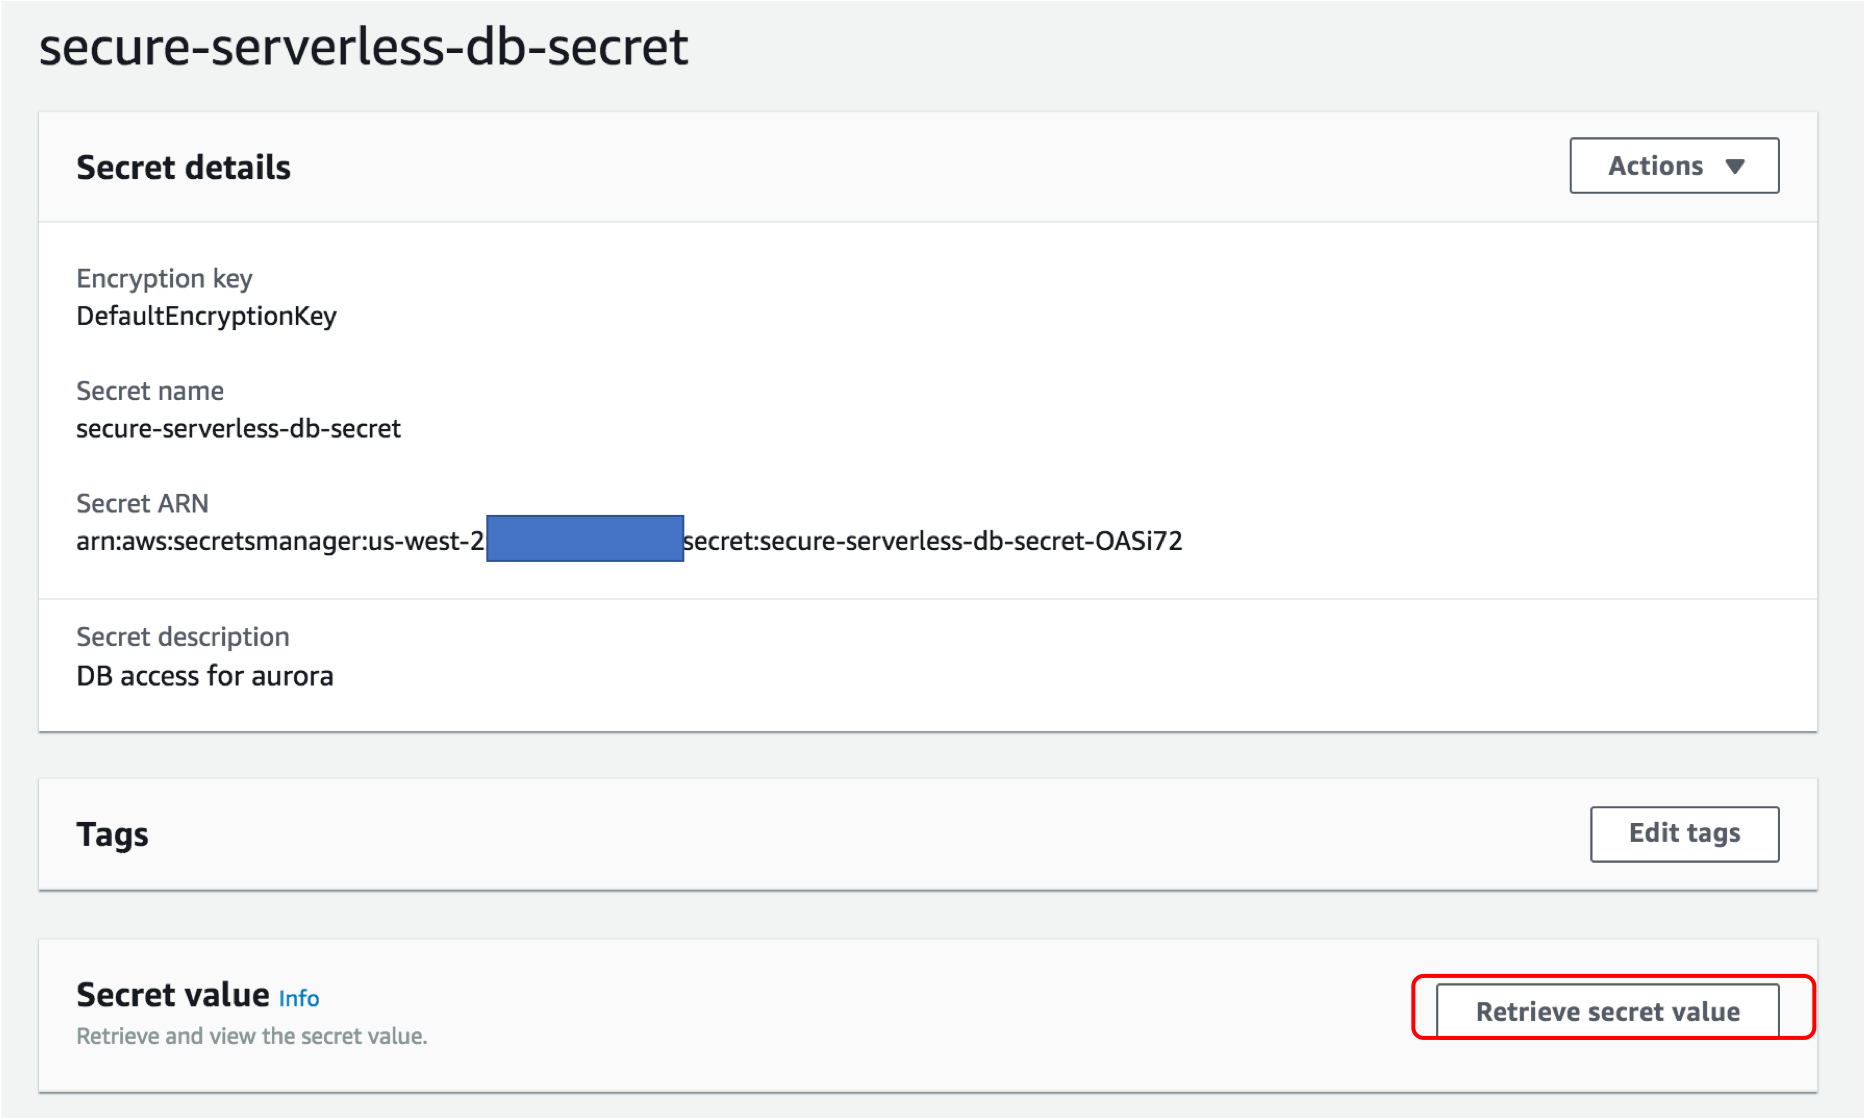Click the Secret description label

click(x=183, y=637)
